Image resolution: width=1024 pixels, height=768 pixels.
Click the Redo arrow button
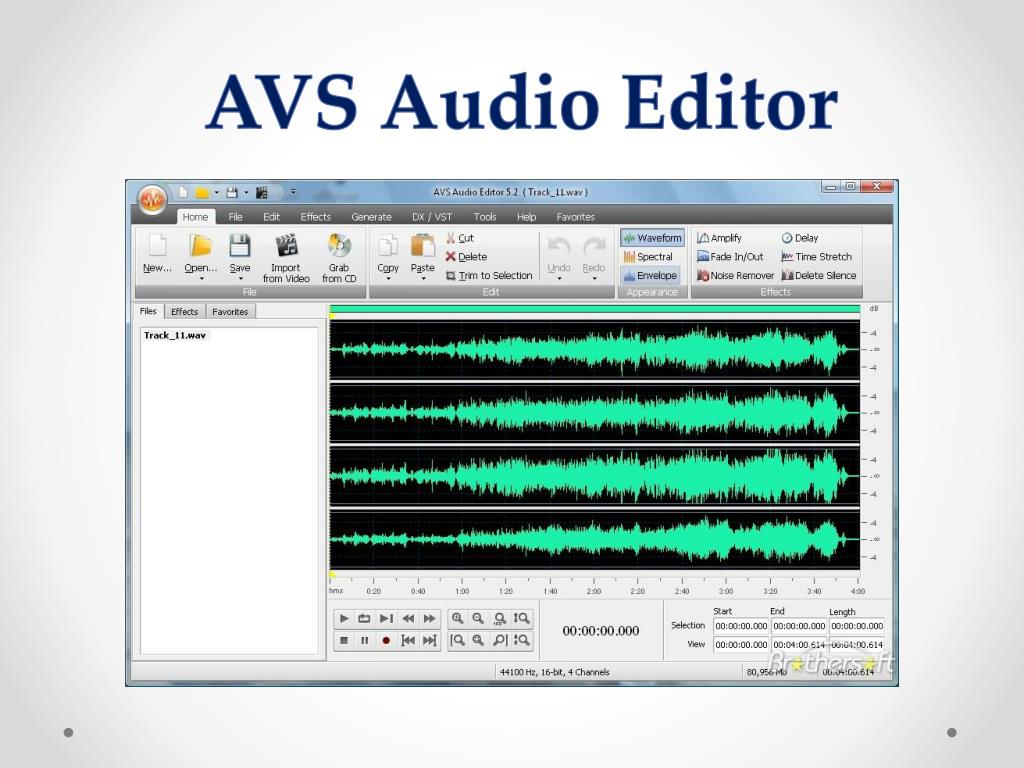click(594, 251)
